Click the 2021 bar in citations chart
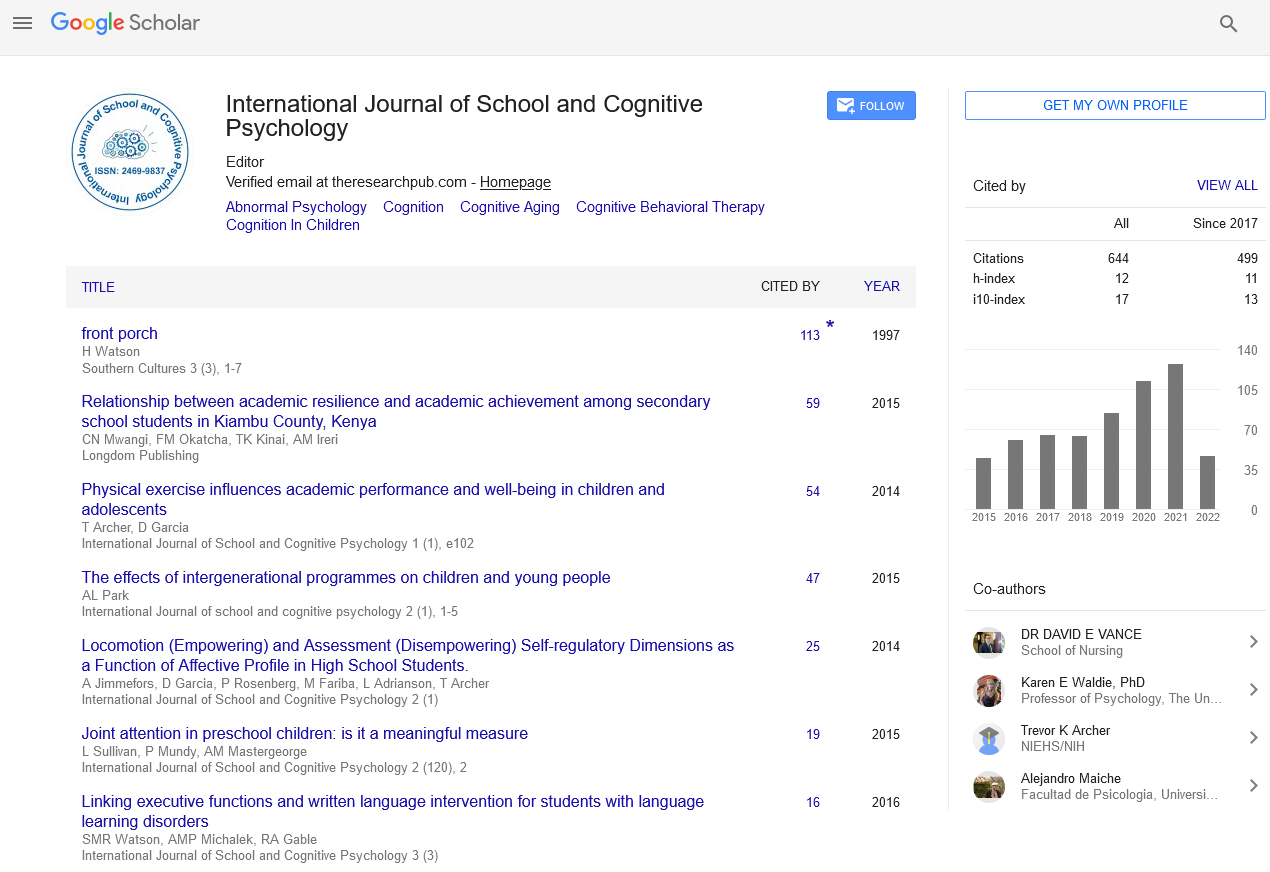This screenshot has height=872, width=1270. pyautogui.click(x=1175, y=436)
